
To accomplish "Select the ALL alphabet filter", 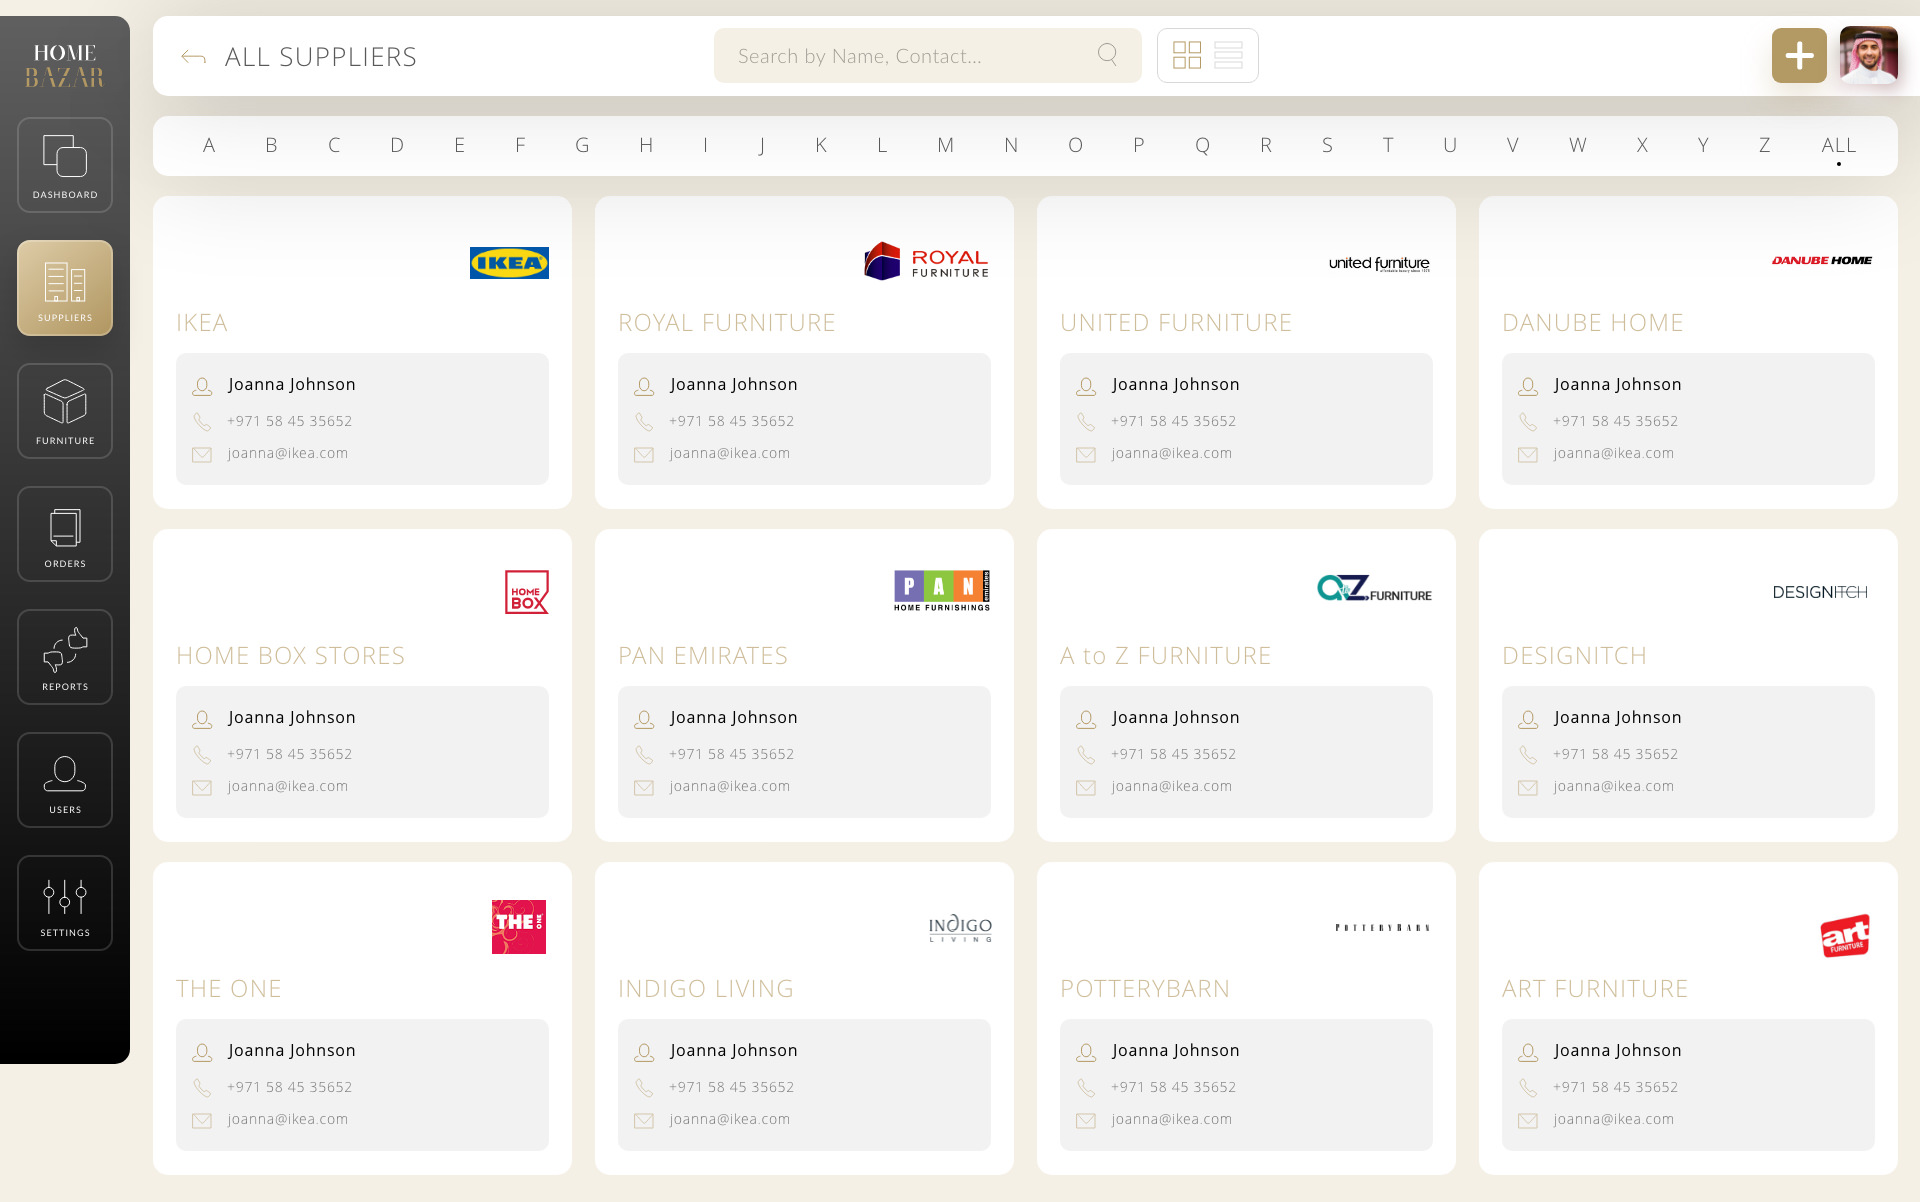I will coord(1838,145).
